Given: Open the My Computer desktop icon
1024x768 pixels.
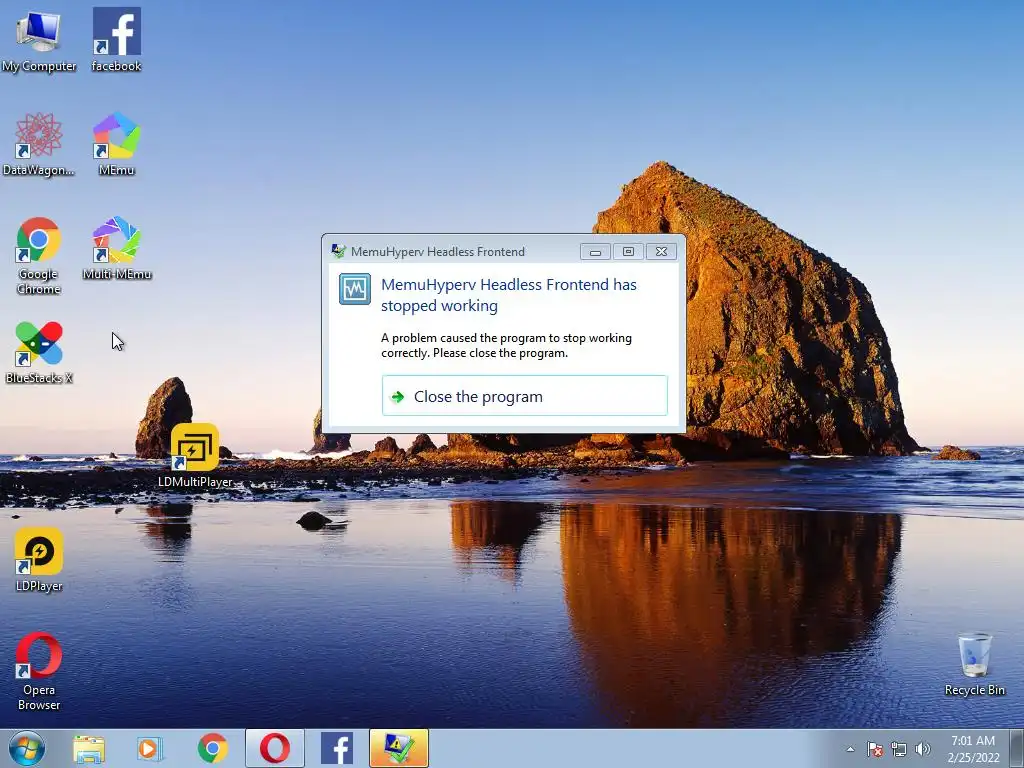Looking at the screenshot, I should click(39, 40).
